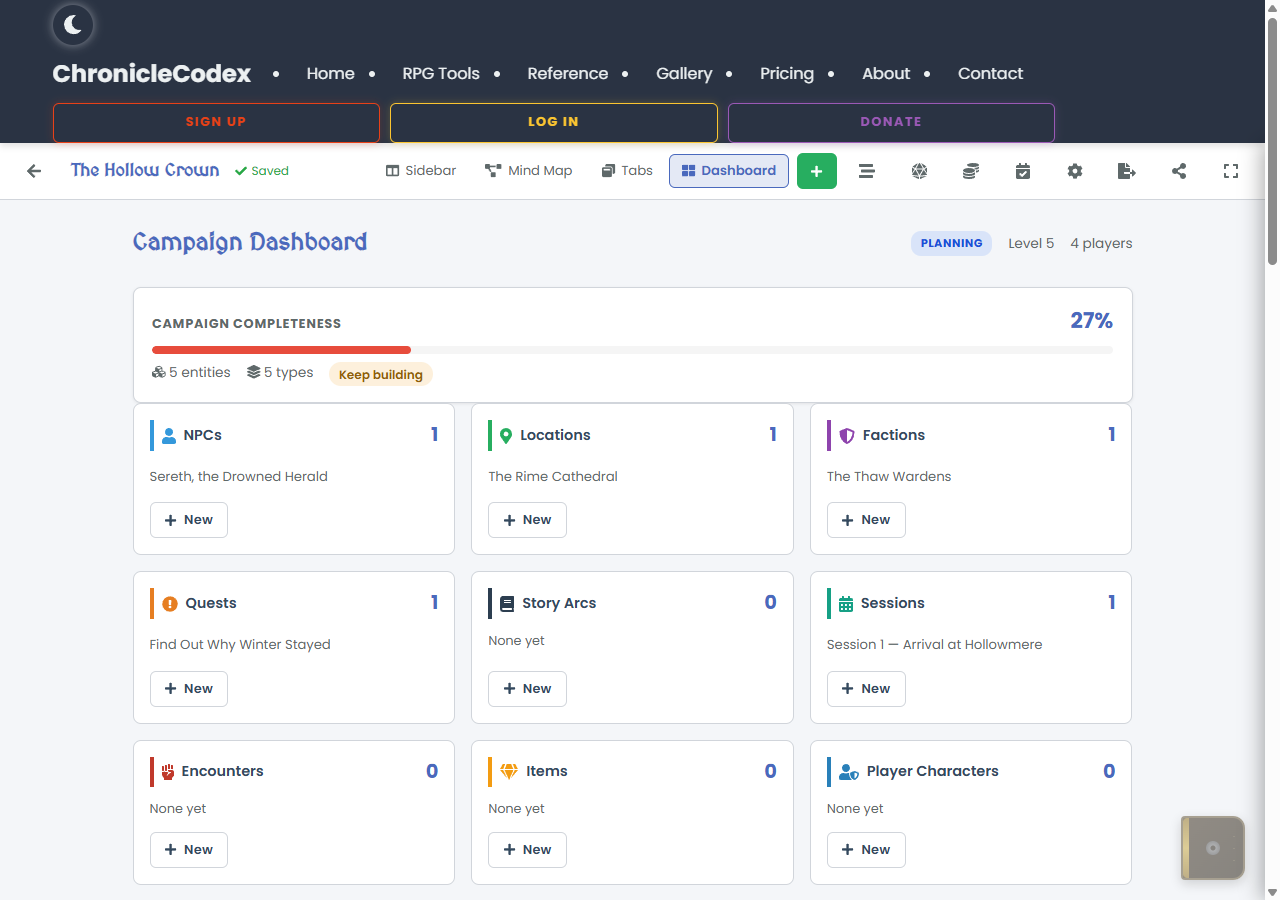The height and width of the screenshot is (900, 1280).
Task: Click the coins stack icon
Action: point(971,171)
